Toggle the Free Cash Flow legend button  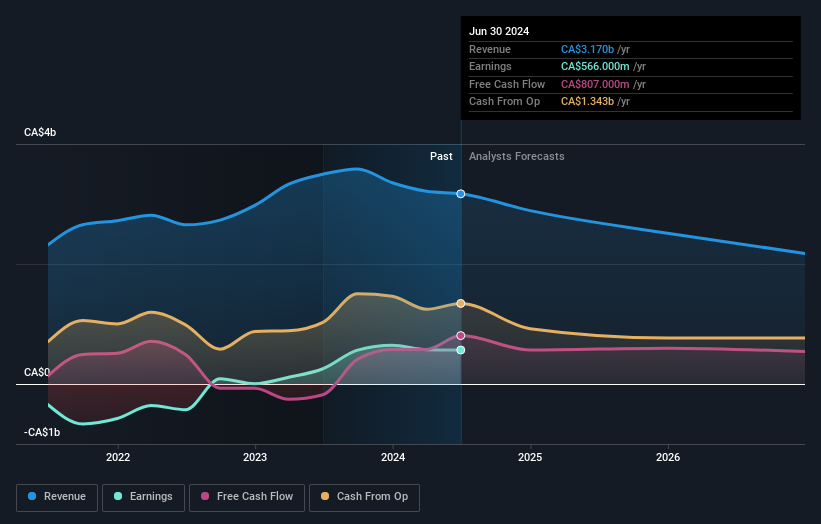247,497
